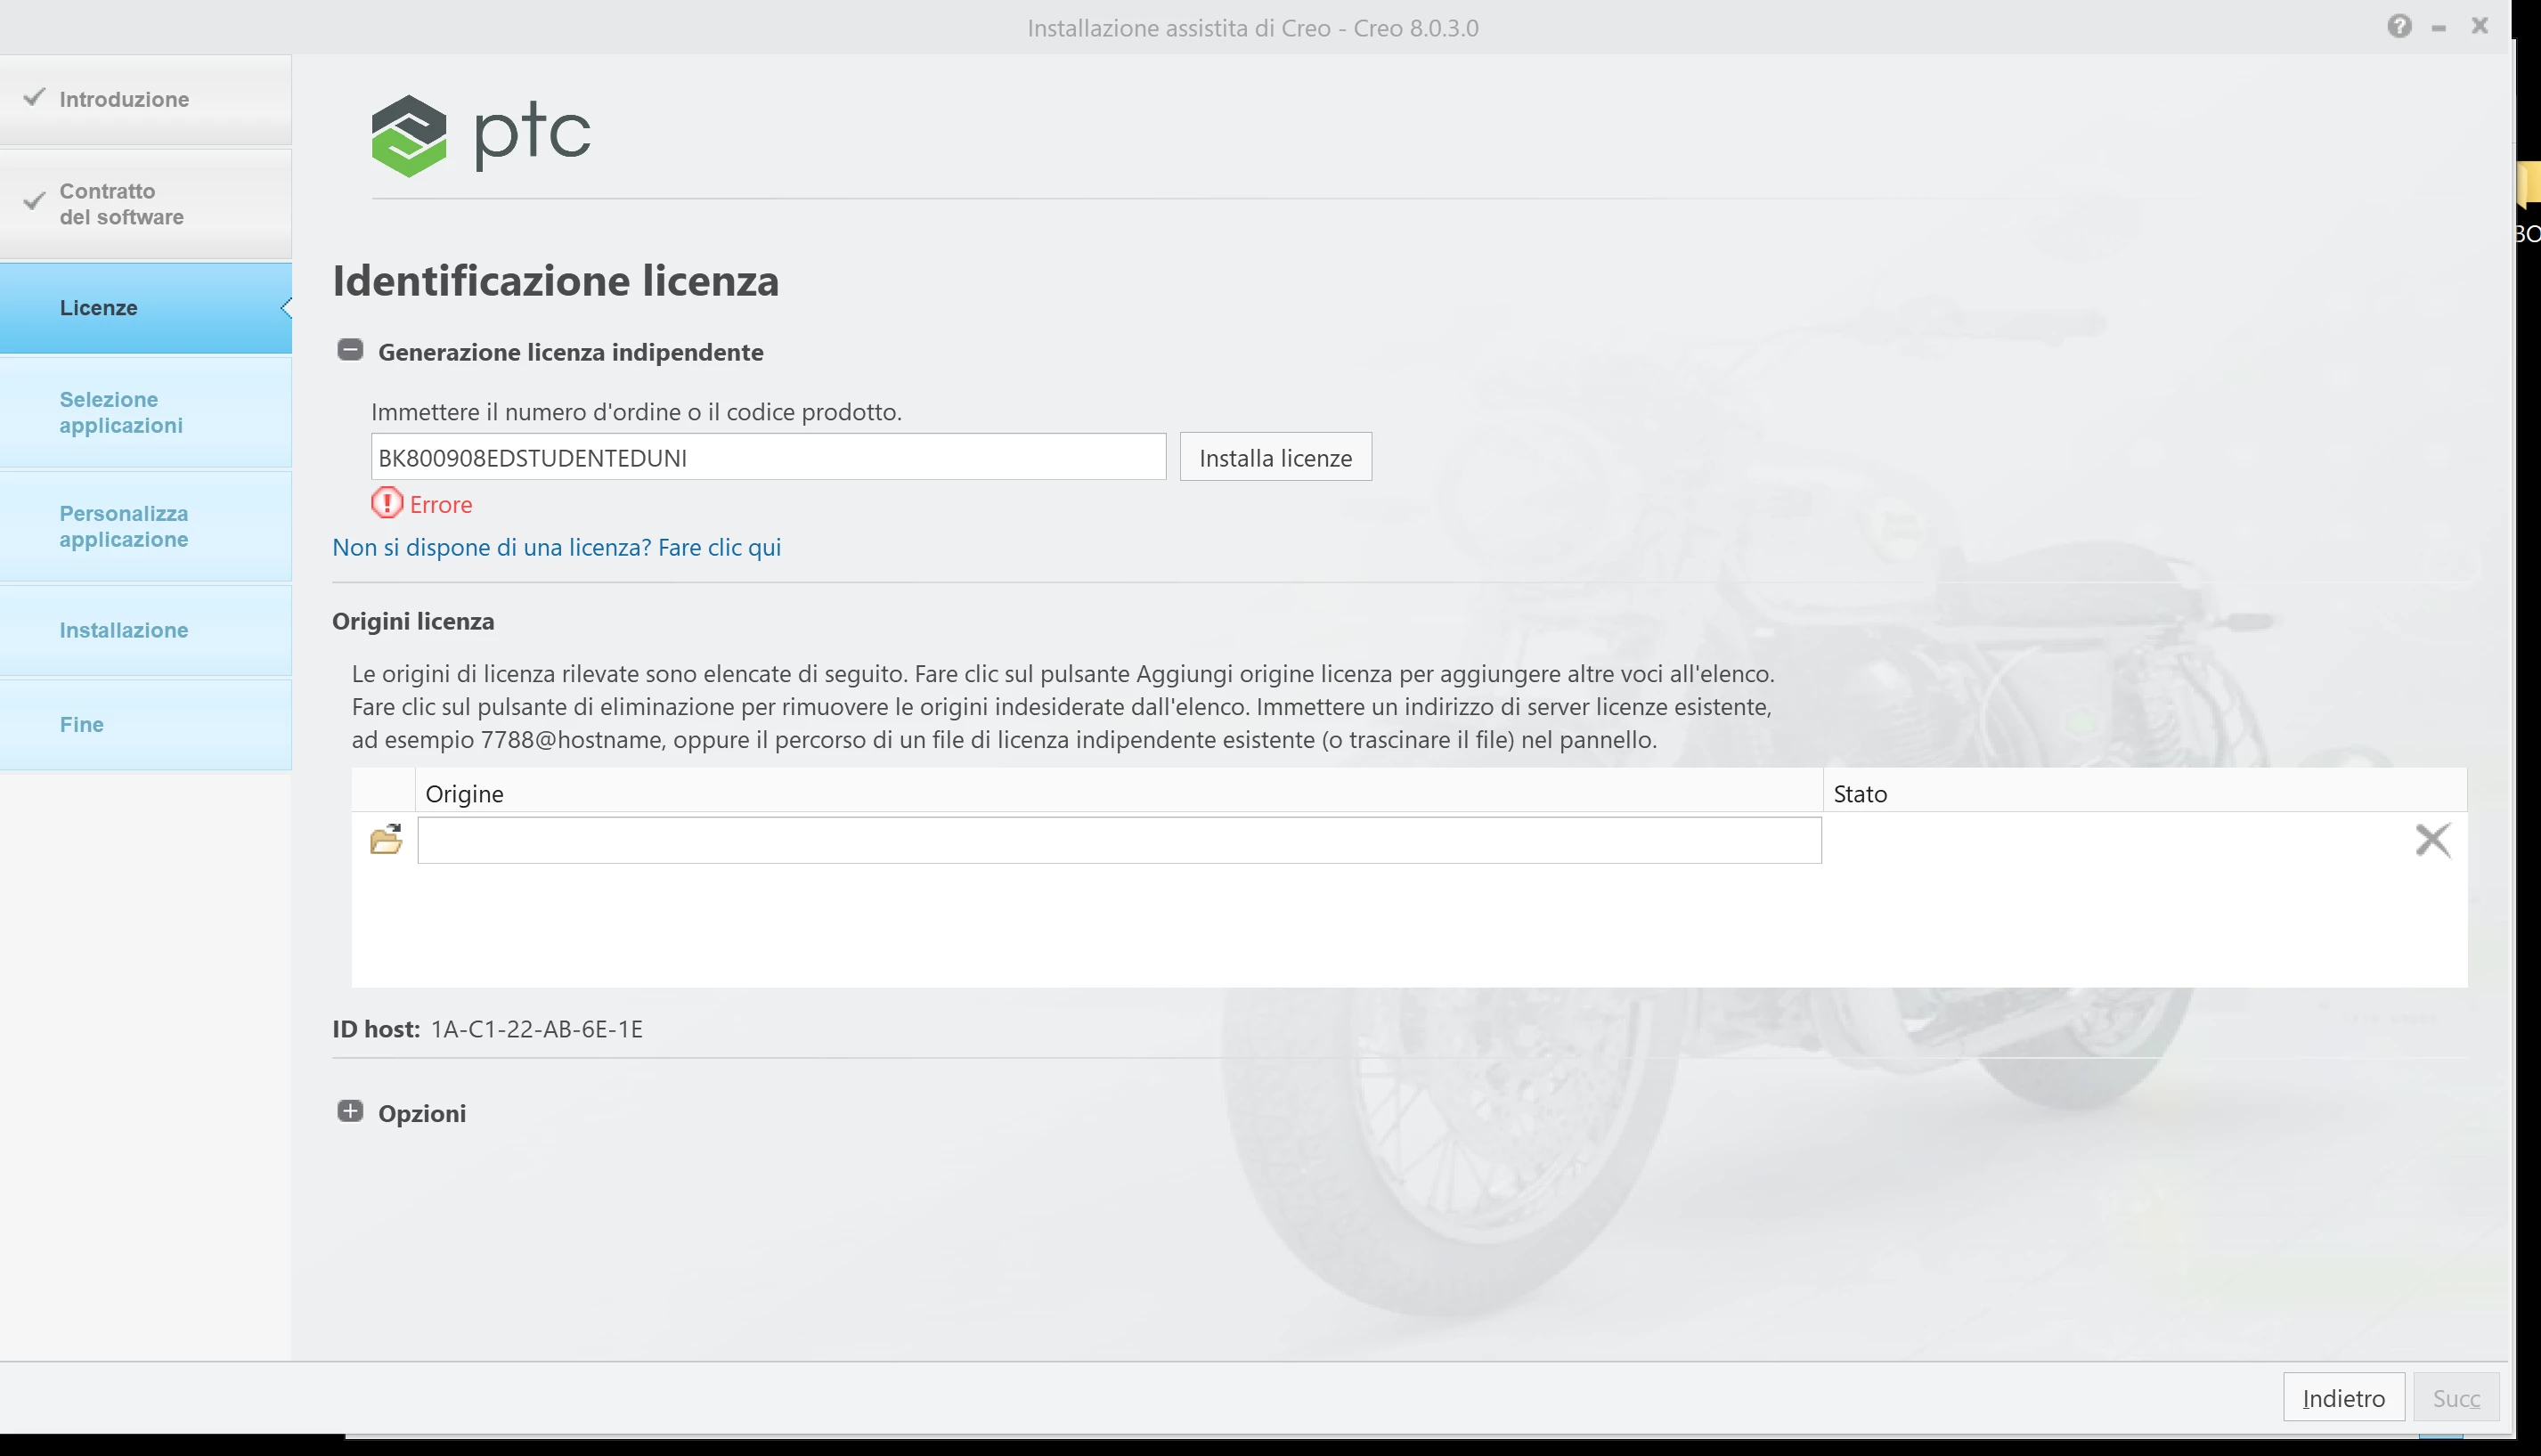2541x1456 pixels.
Task: Jump to Installazione step
Action: pyautogui.click(x=124, y=630)
